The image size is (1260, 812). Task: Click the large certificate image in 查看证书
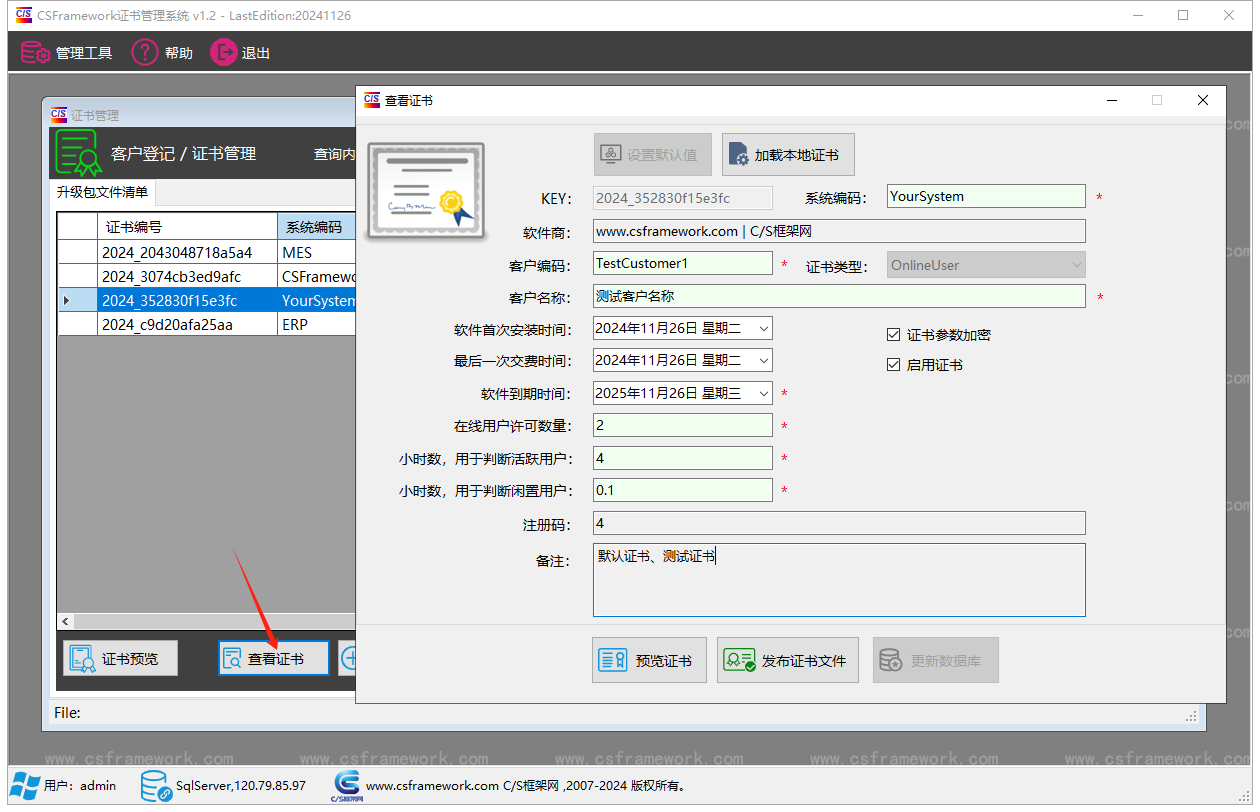426,191
